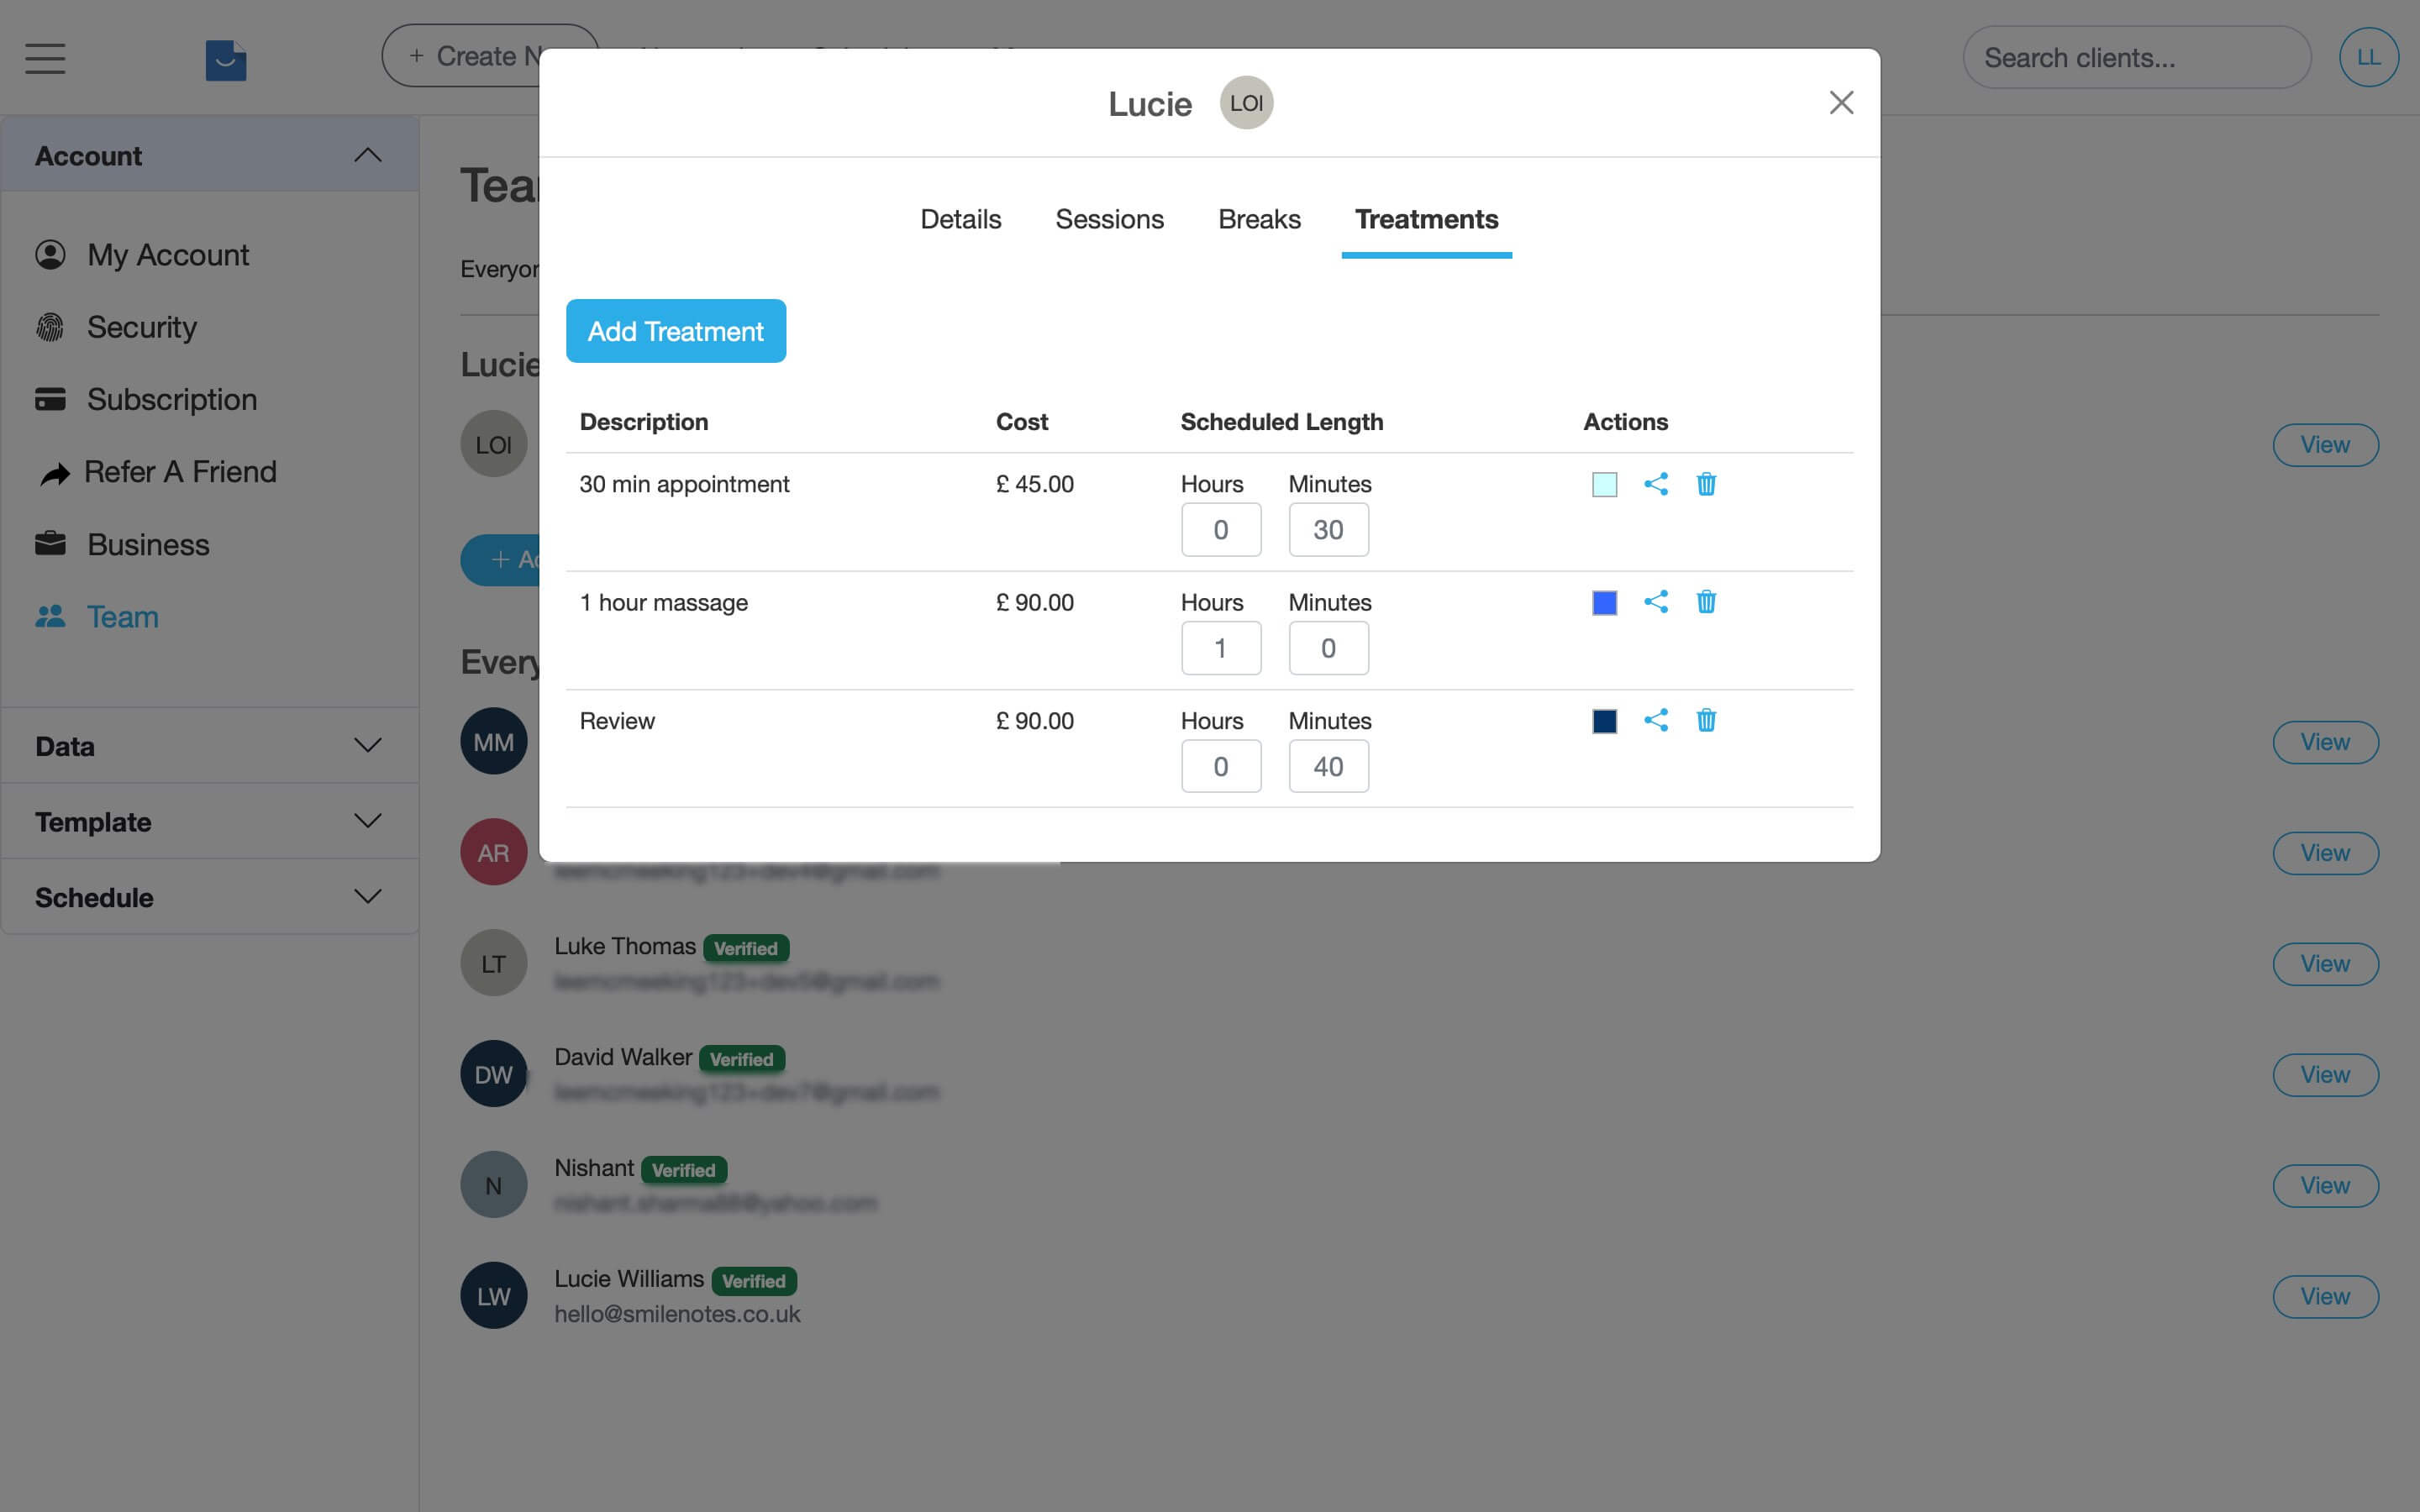Open the Security section in sidebar
The width and height of the screenshot is (2420, 1512).
(141, 326)
